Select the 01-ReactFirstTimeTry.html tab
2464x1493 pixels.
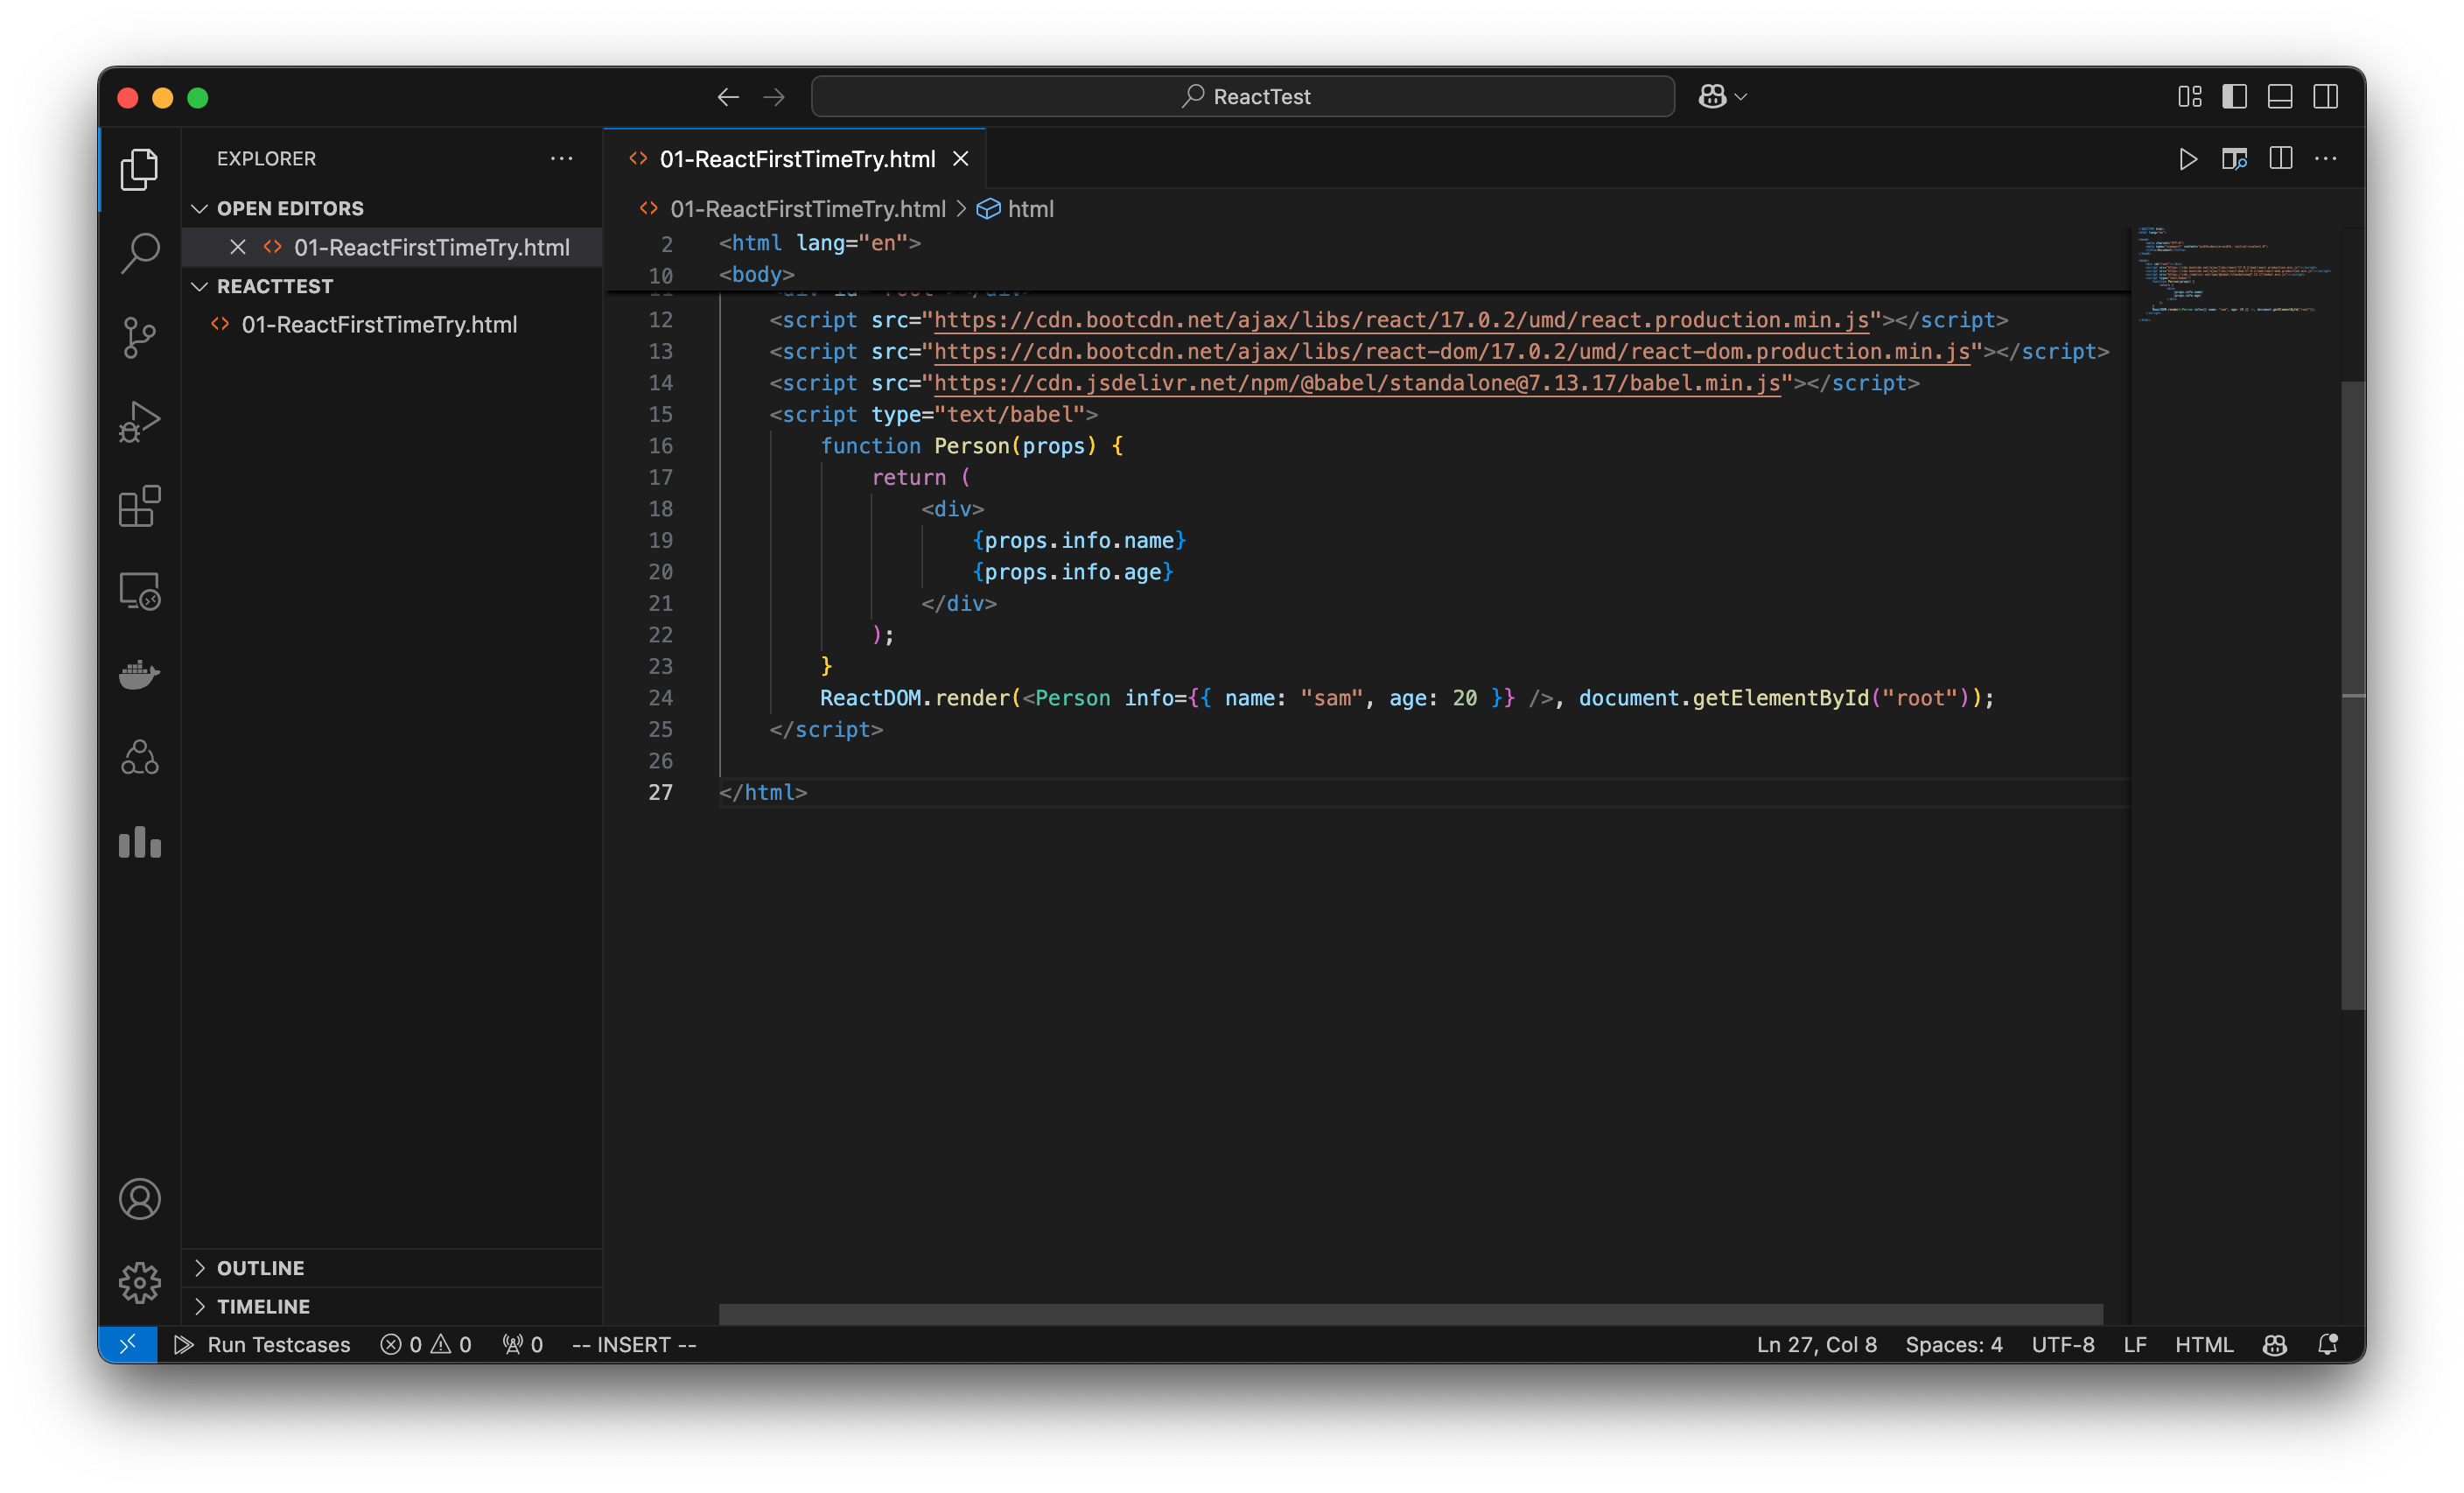(797, 158)
